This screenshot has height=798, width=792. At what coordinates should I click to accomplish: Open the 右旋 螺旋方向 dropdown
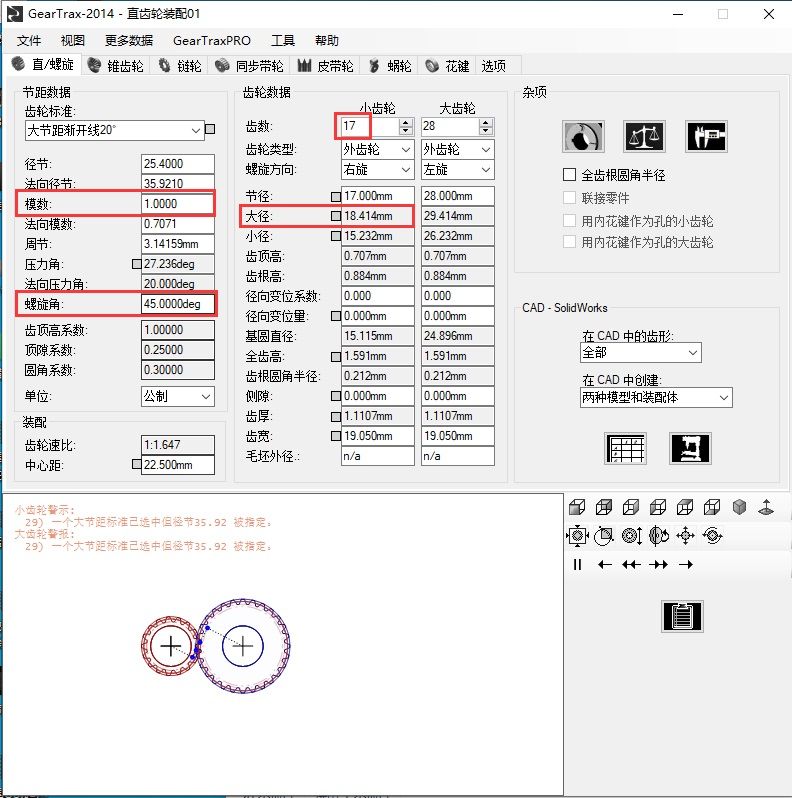(x=377, y=169)
